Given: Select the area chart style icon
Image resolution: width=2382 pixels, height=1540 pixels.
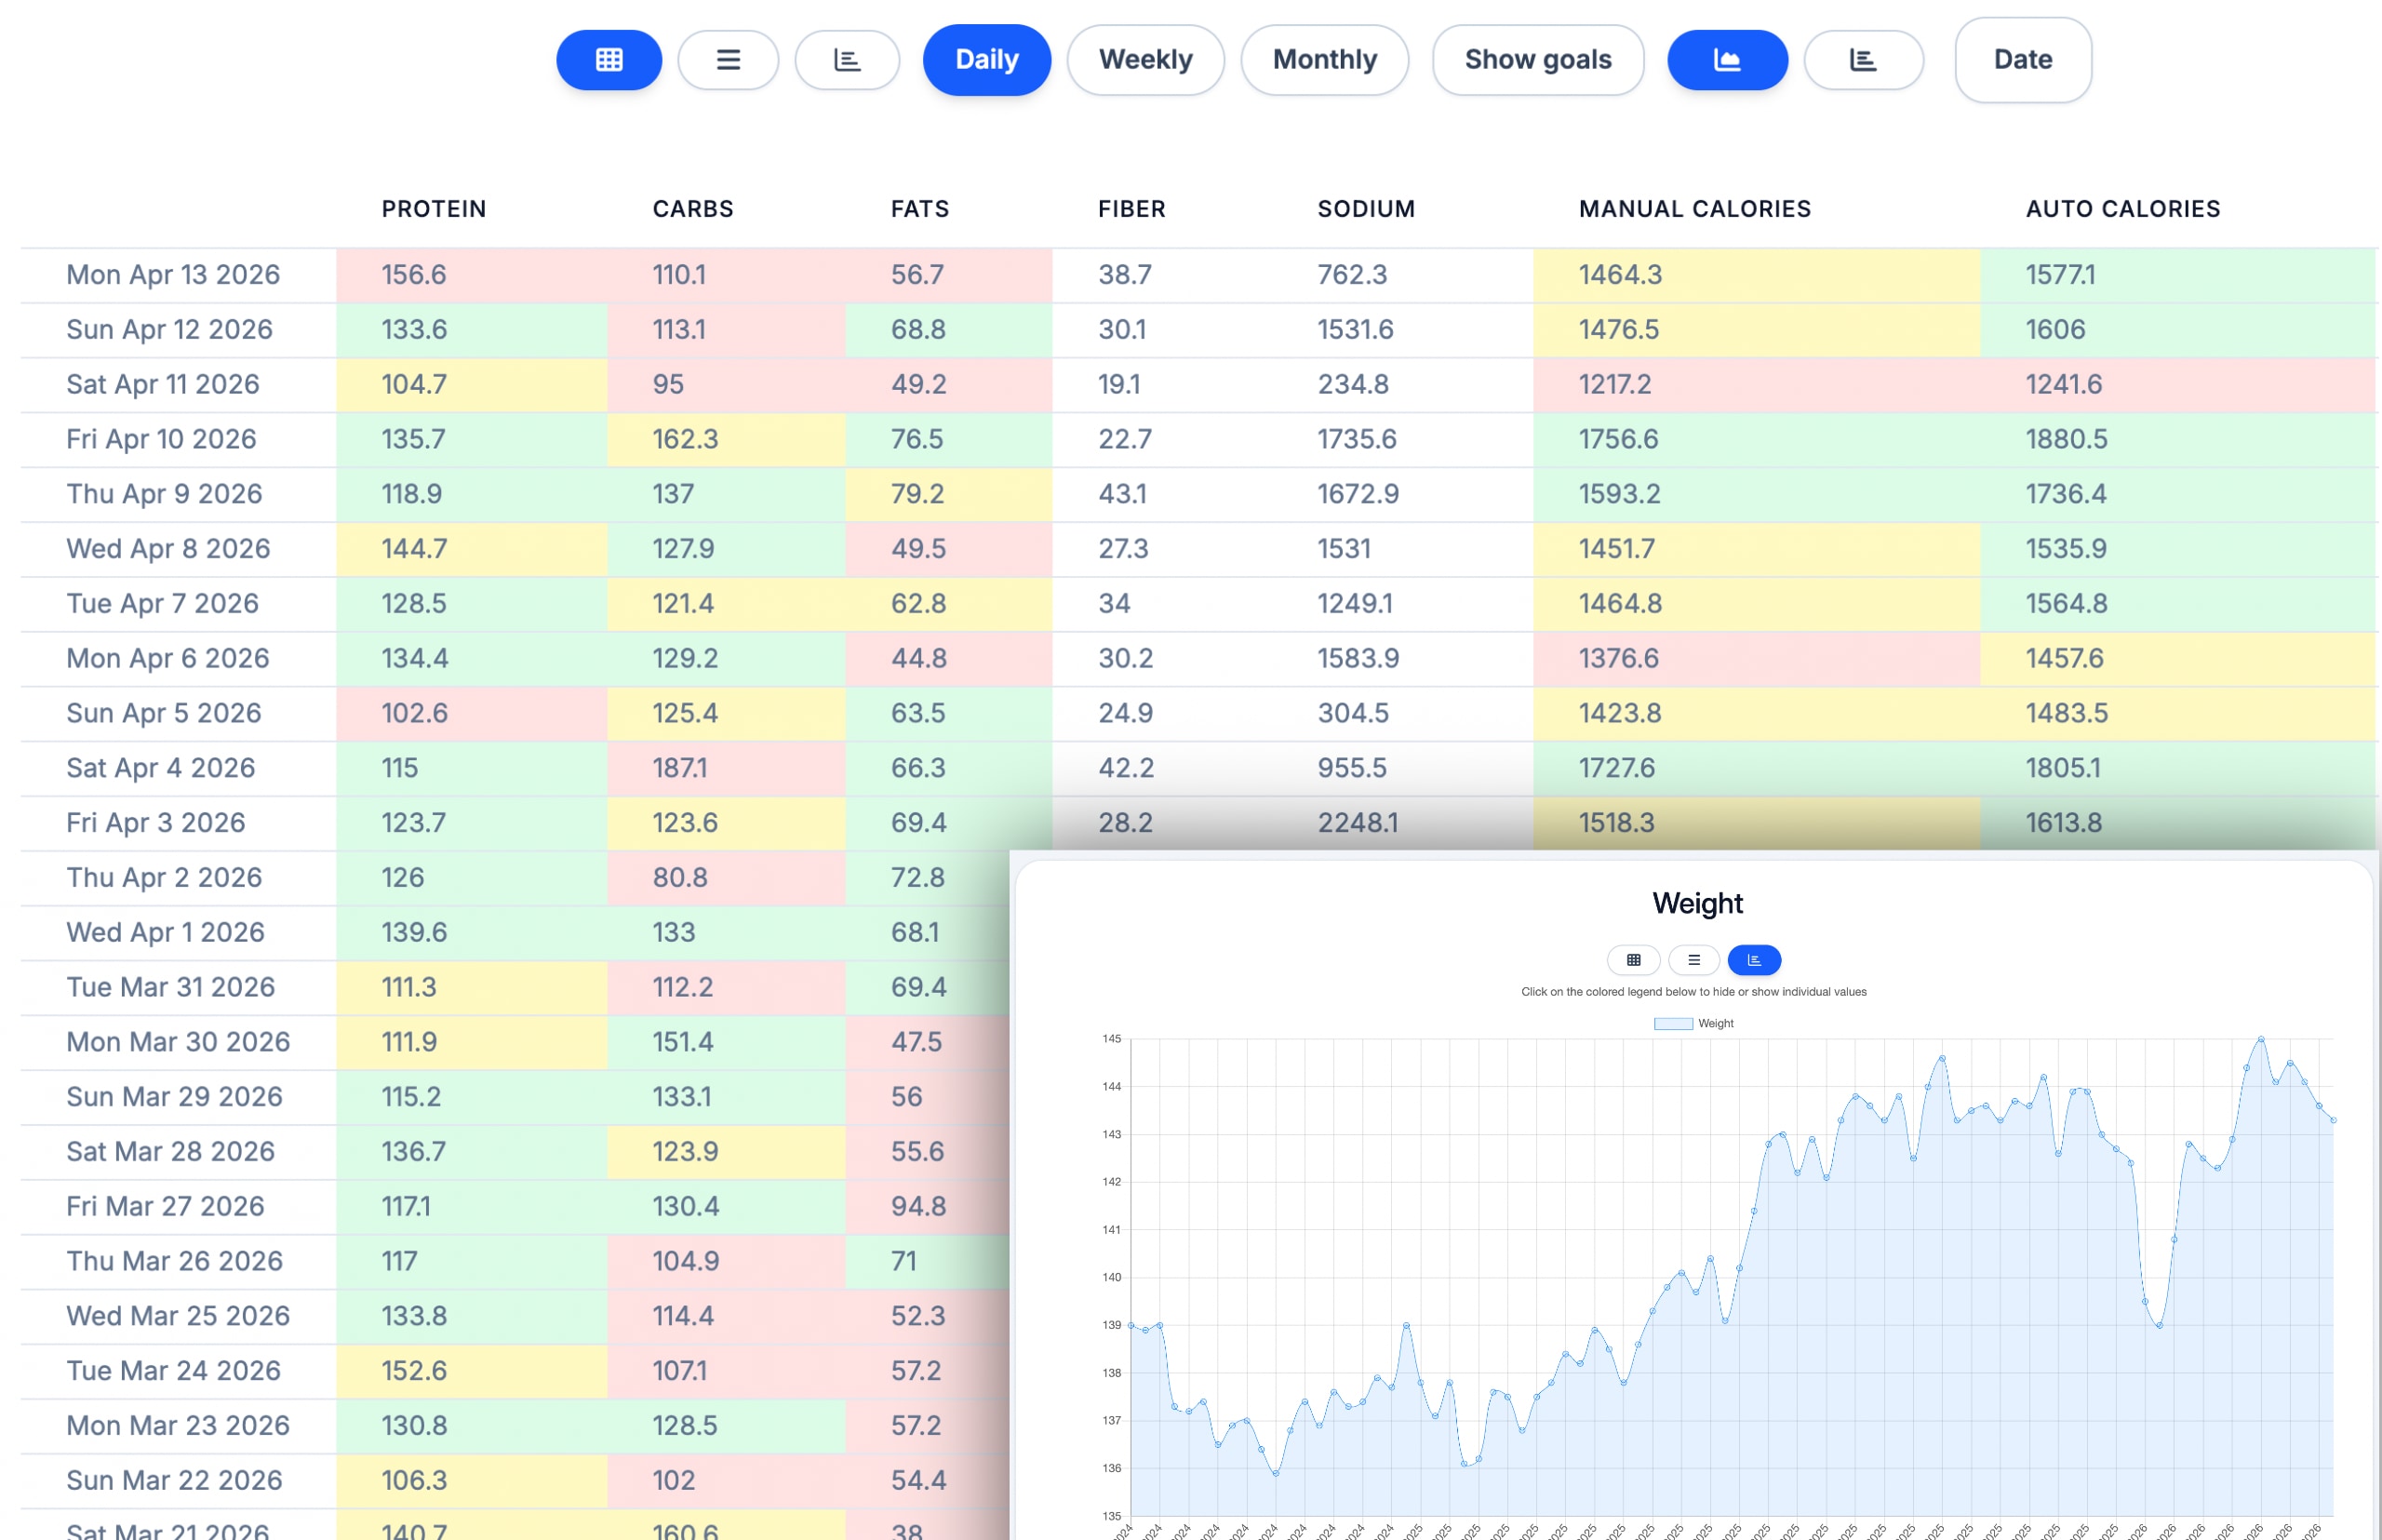Looking at the screenshot, I should [1727, 60].
